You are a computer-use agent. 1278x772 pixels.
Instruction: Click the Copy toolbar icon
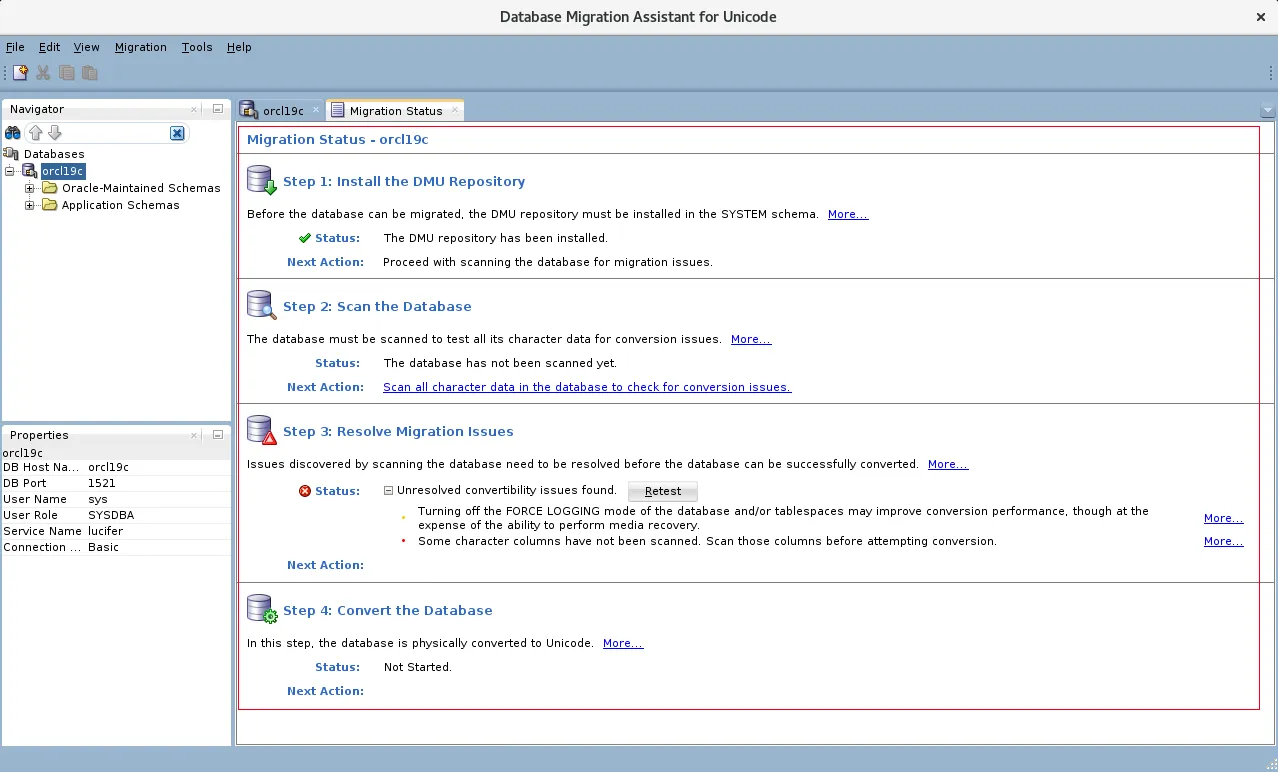pyautogui.click(x=65, y=72)
